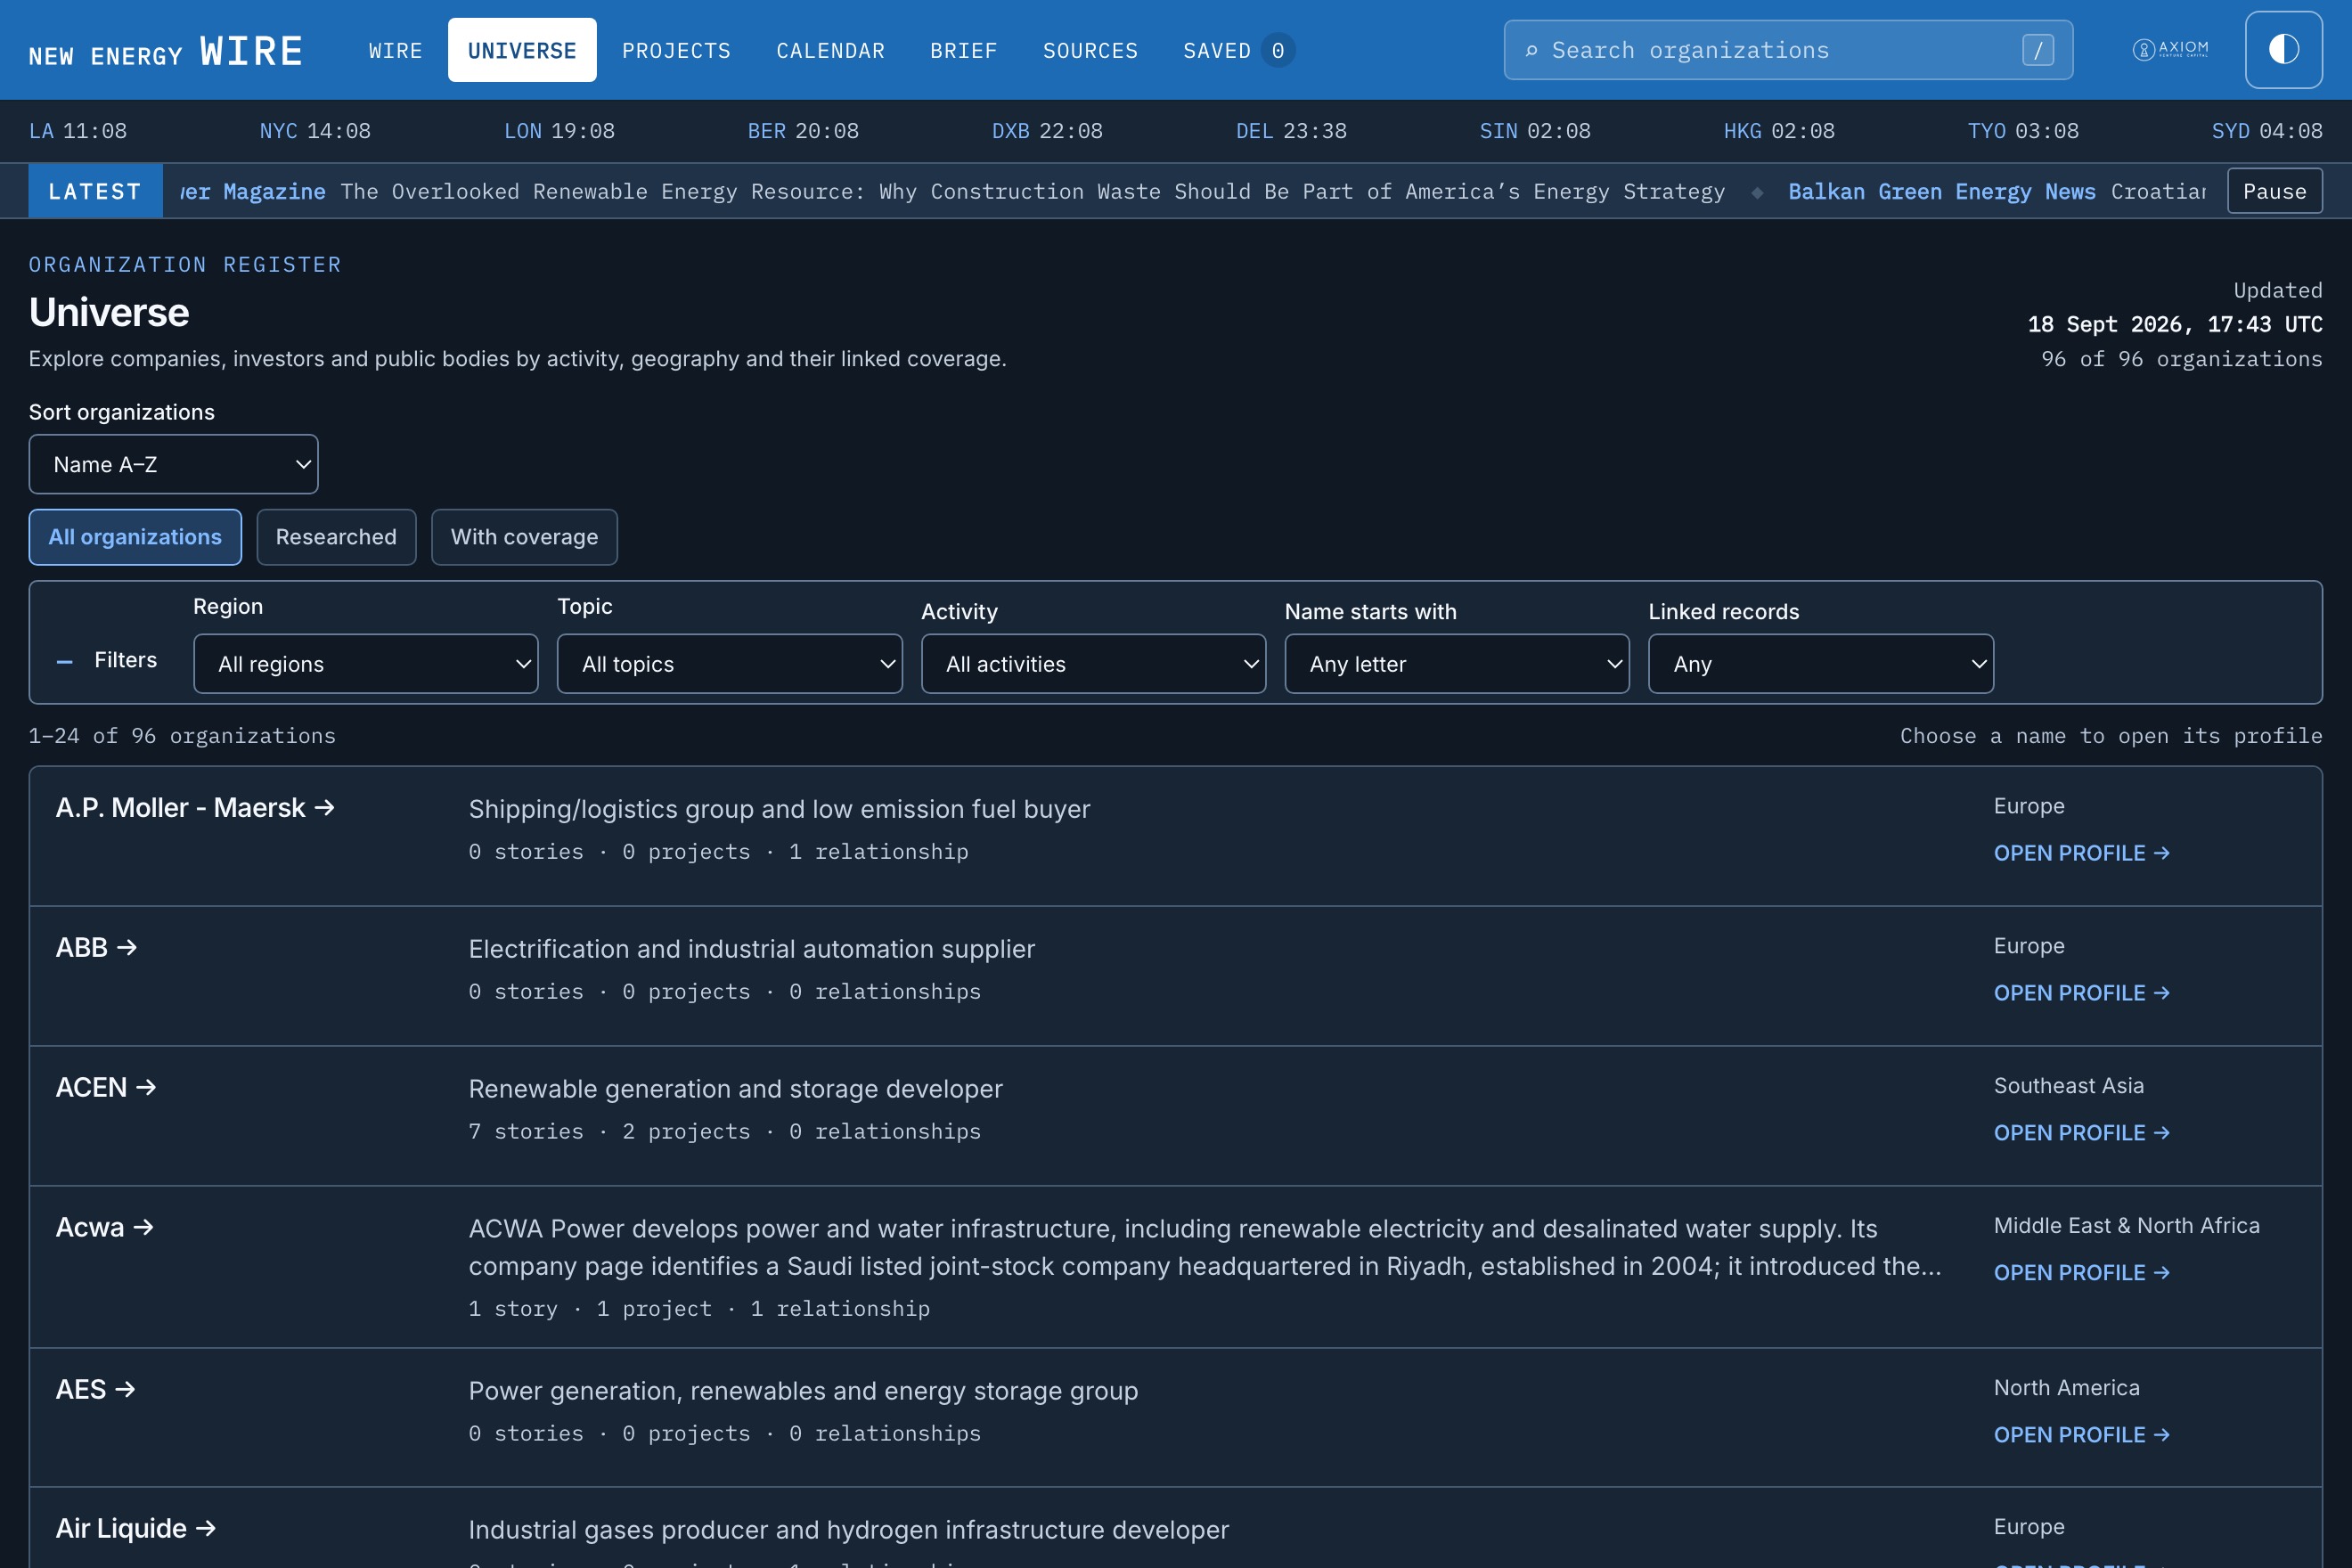Open the Air Liquide name link
This screenshot has width=2352, height=1568.
point(136,1529)
